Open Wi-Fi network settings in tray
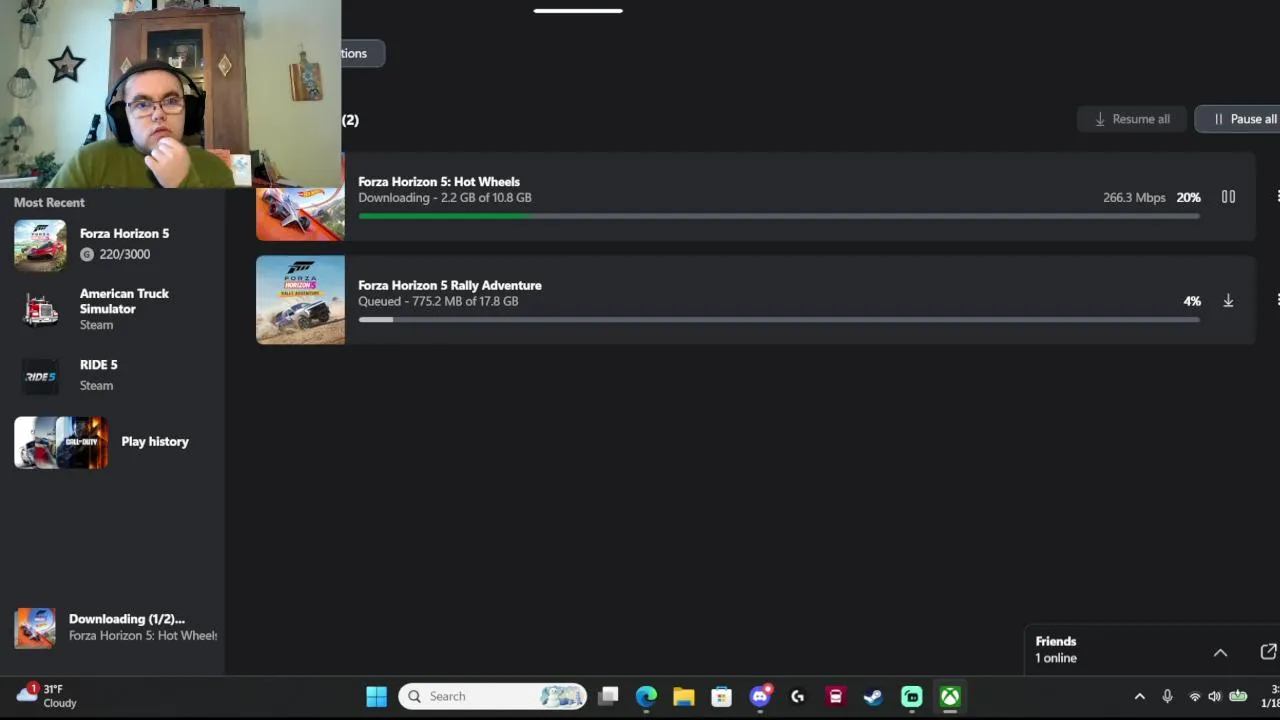 point(1194,696)
